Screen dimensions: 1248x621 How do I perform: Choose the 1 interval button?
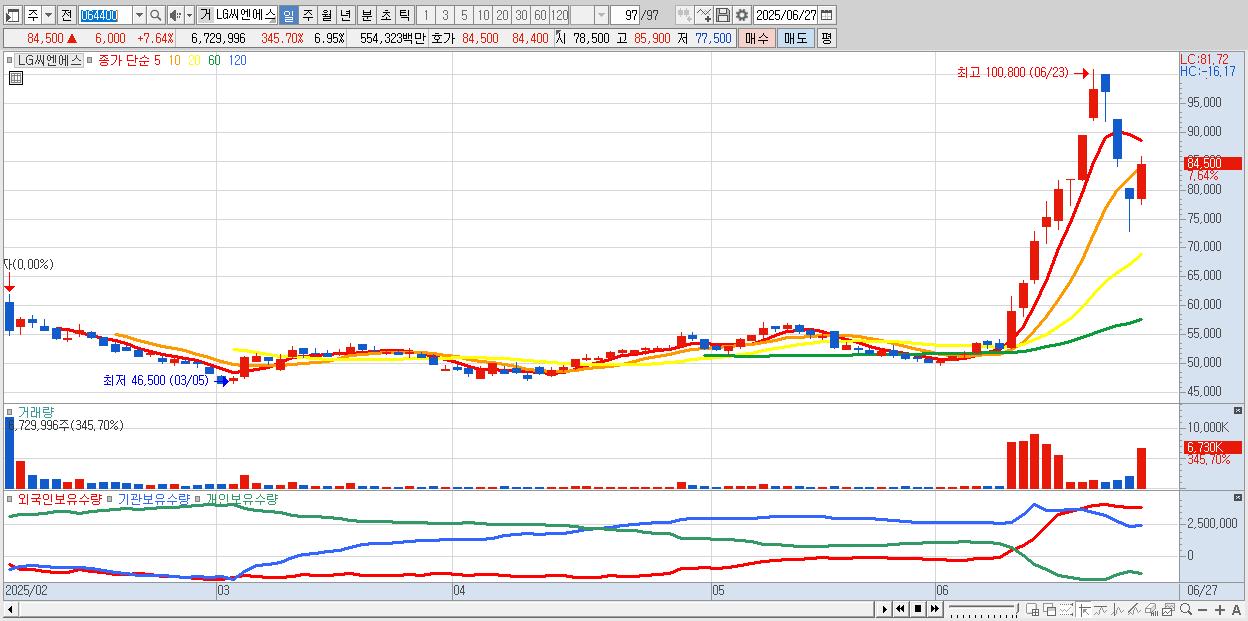tap(426, 15)
